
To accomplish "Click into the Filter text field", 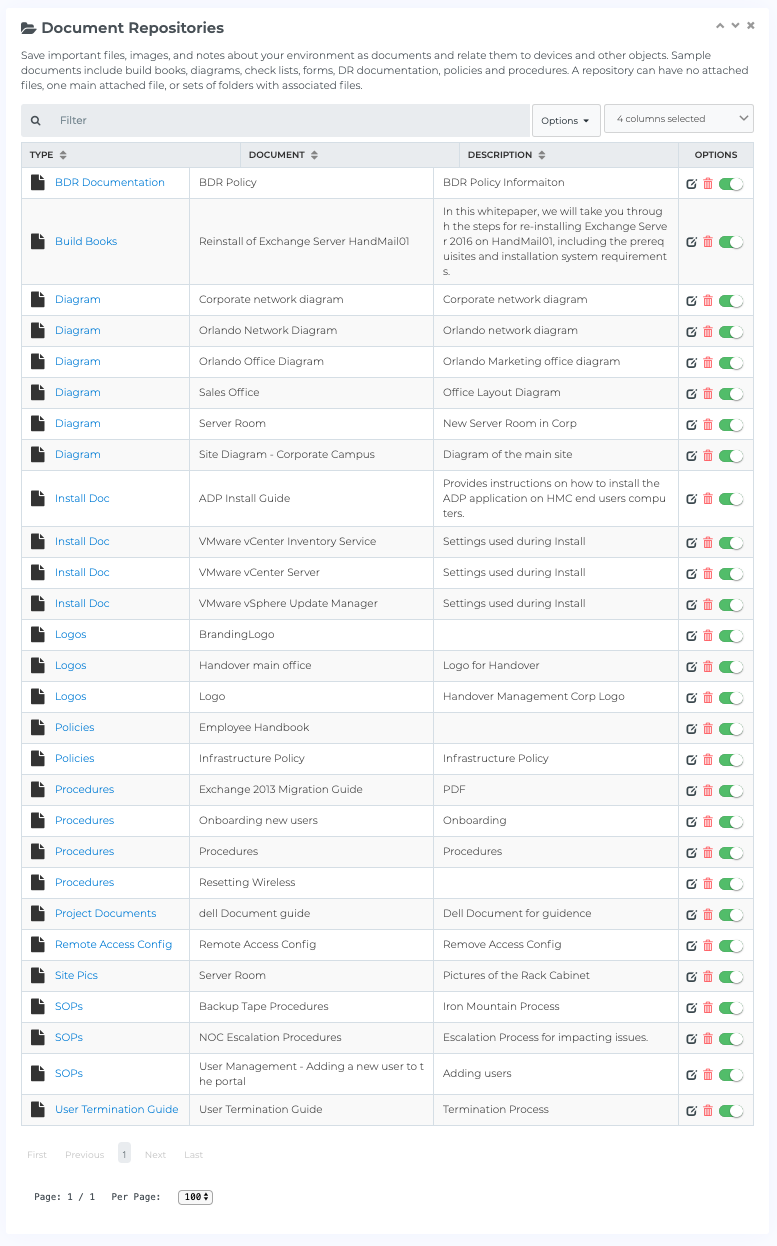I will 290,121.
